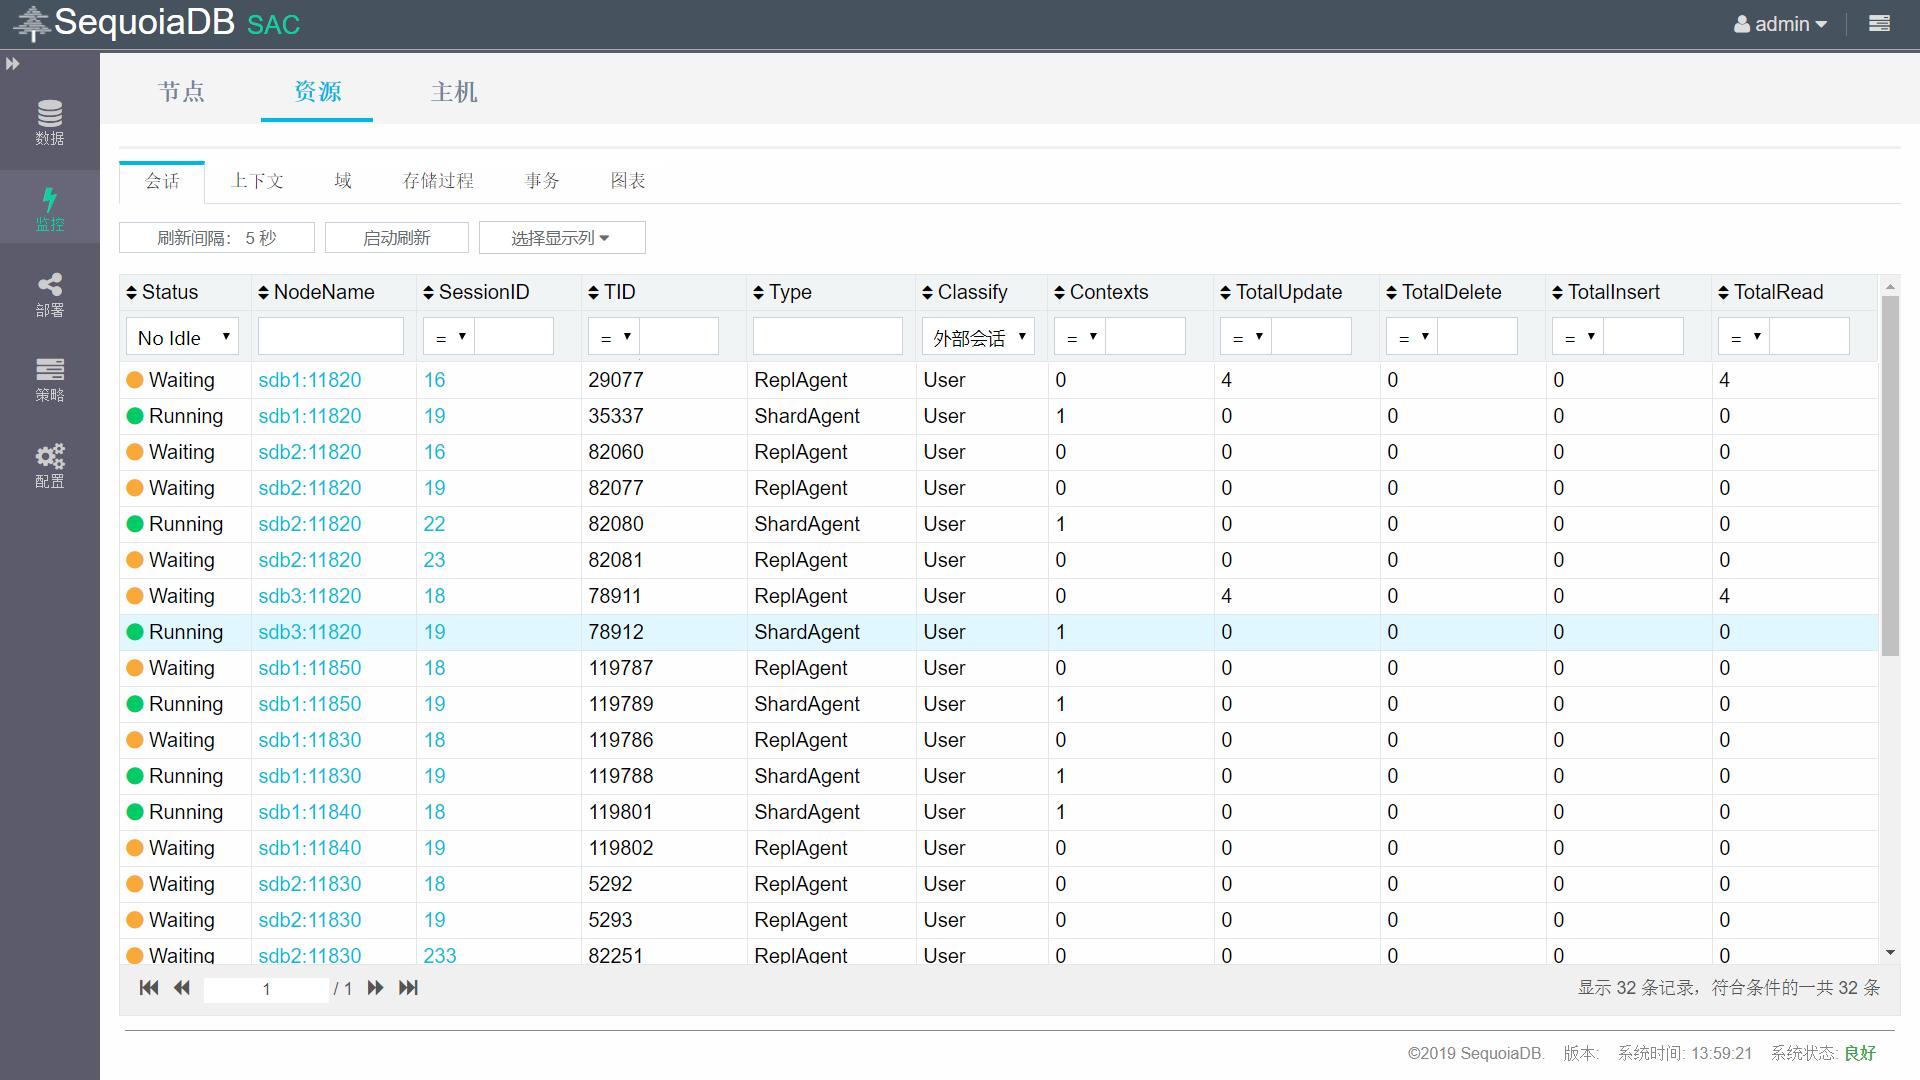Click scrollbar up arrow of table
The height and width of the screenshot is (1080, 1920).
1890,287
